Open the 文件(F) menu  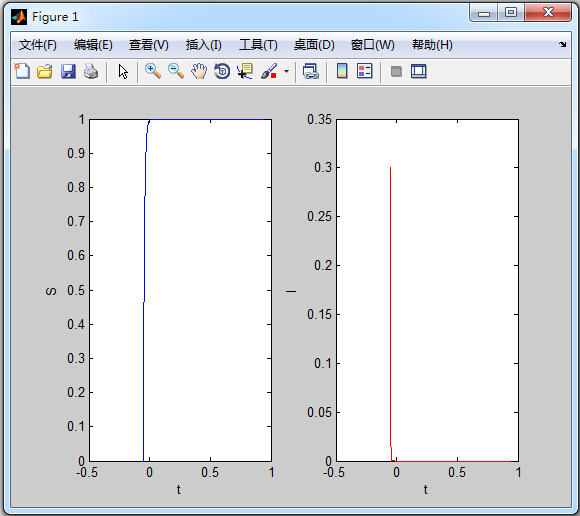[38, 45]
